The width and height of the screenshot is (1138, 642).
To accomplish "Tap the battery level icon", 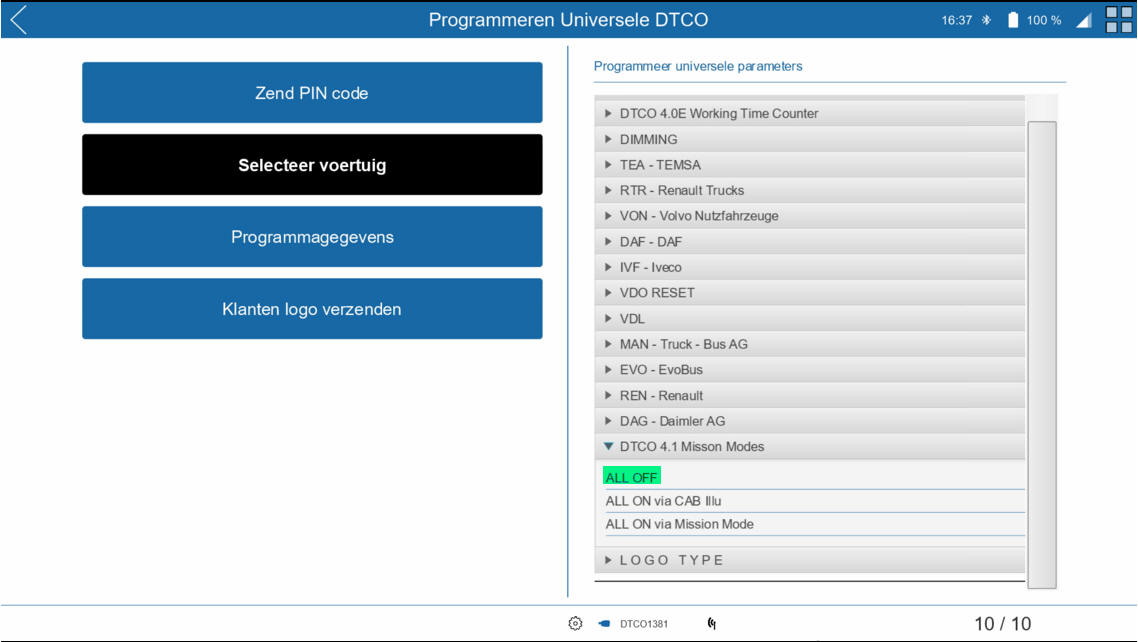I will 1013,20.
